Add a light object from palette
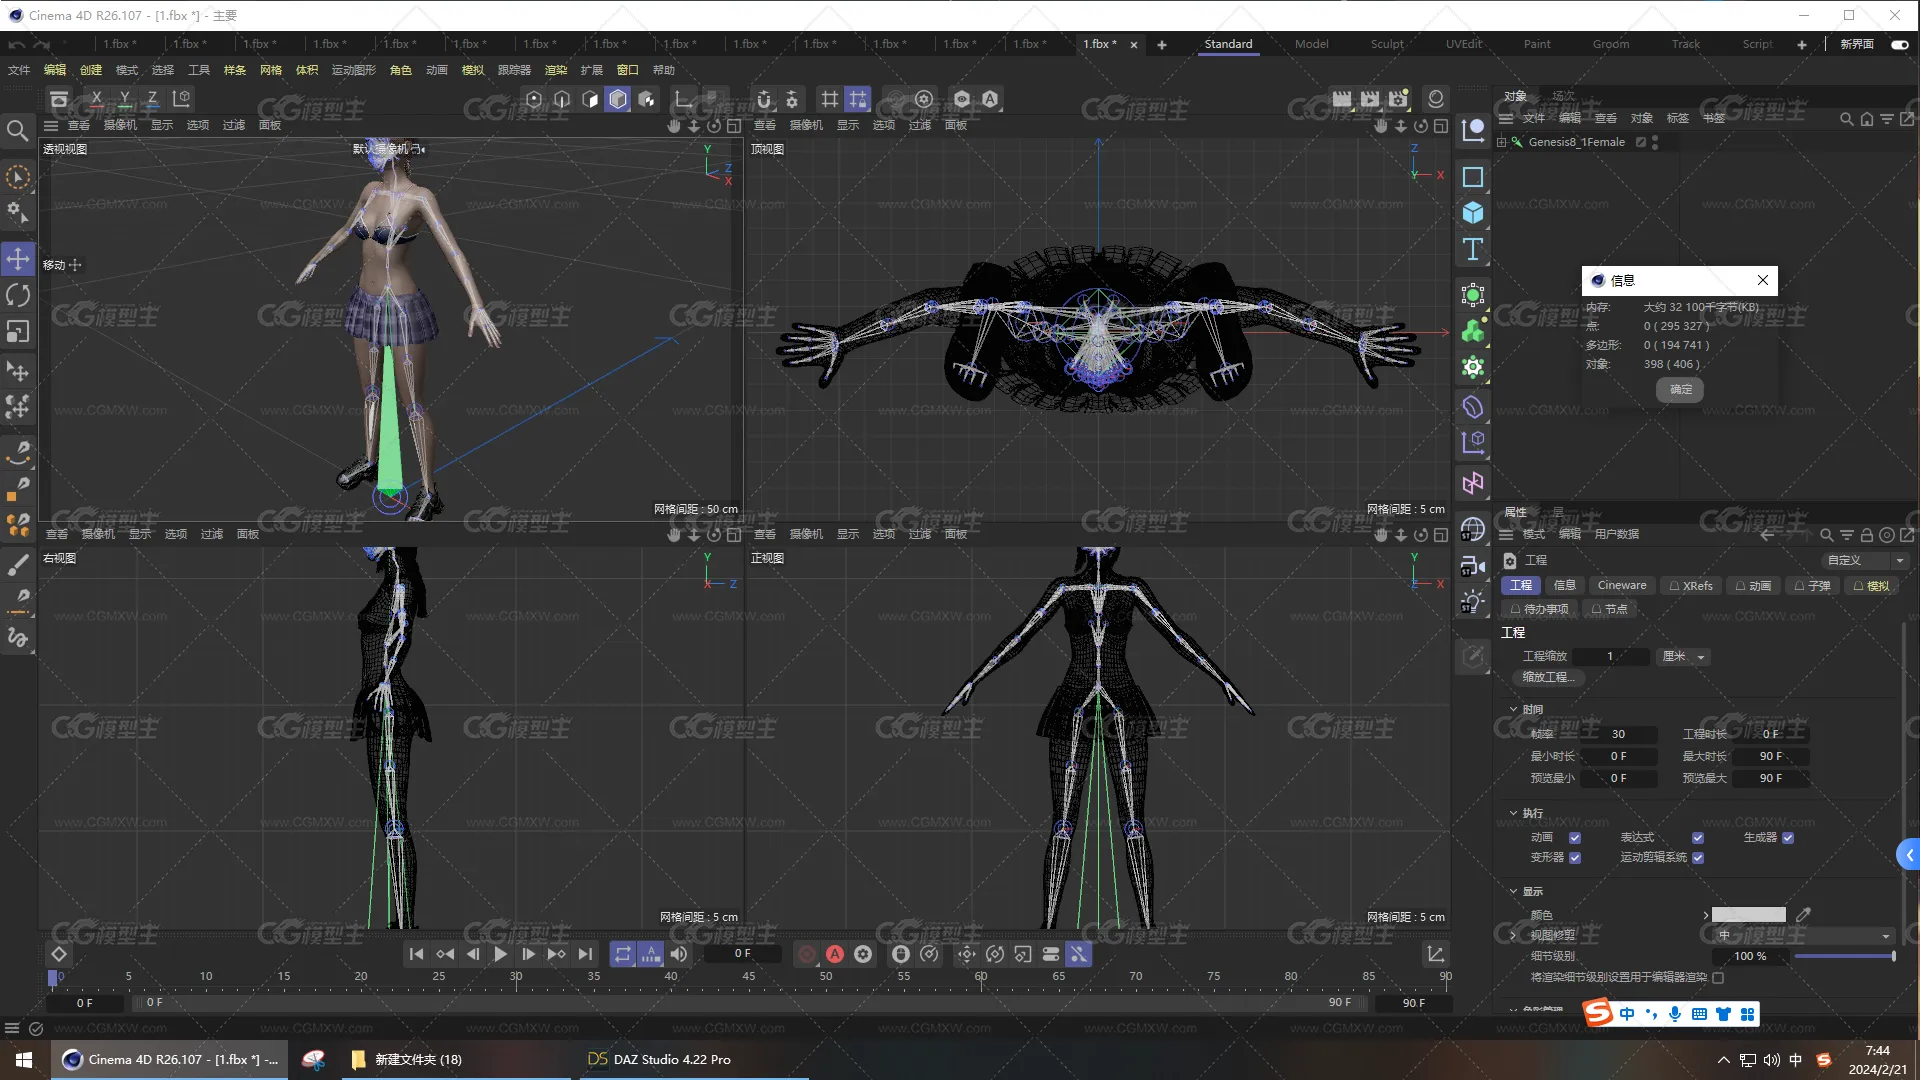 [1473, 603]
